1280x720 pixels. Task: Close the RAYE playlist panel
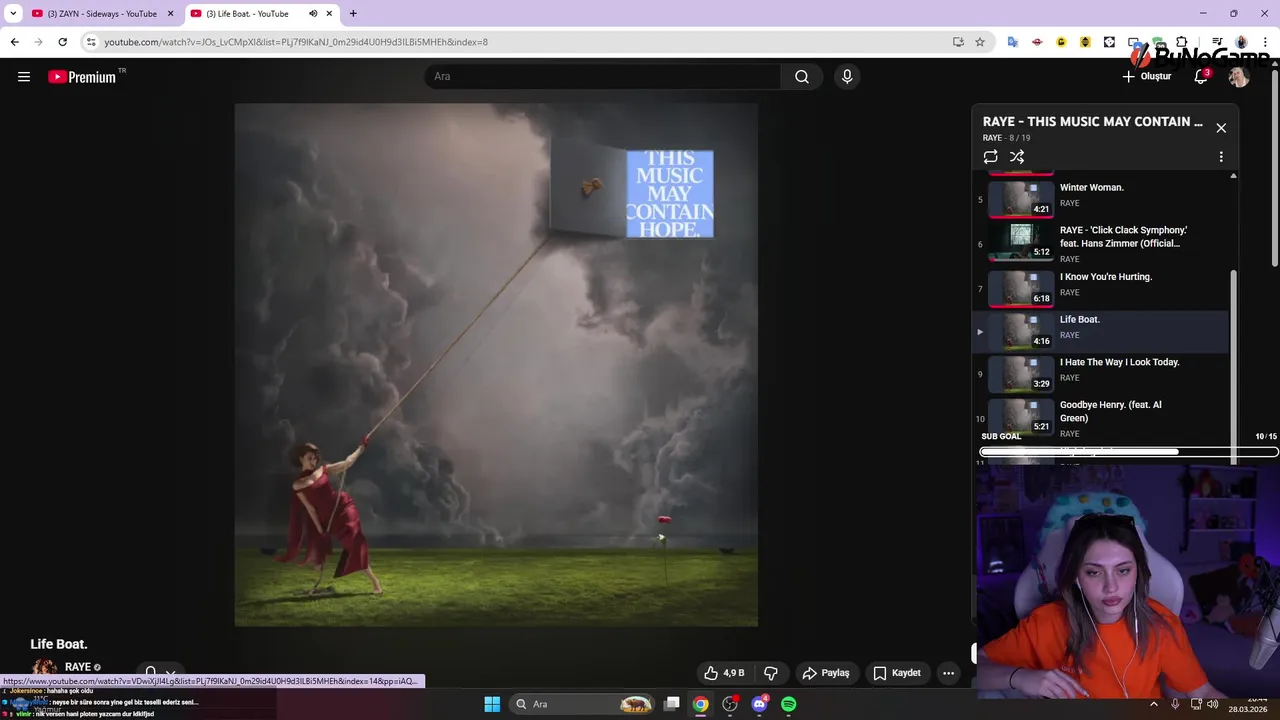coord(1221,128)
